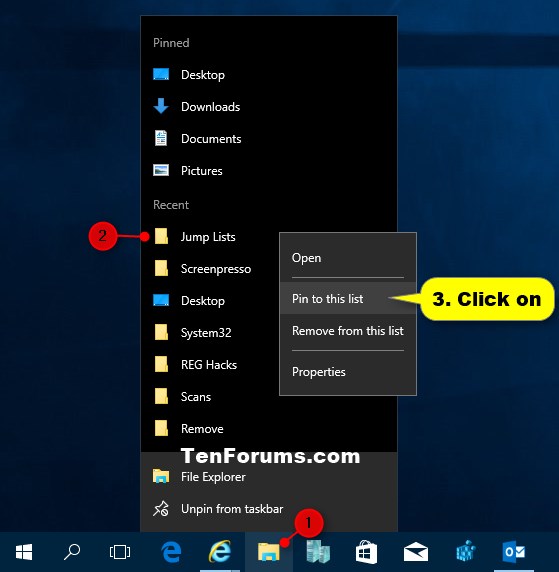This screenshot has width=559, height=572.
Task: Click the File Explorer jump list icon
Action: (x=161, y=476)
